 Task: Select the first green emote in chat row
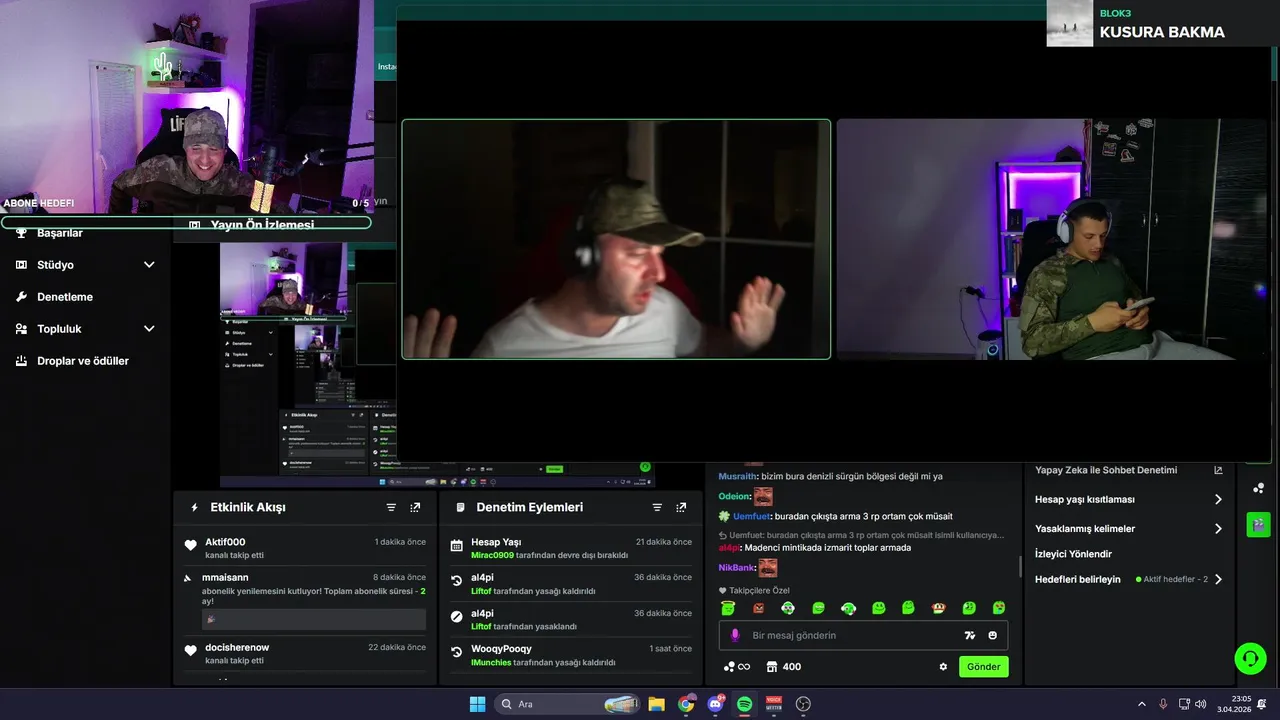(728, 608)
